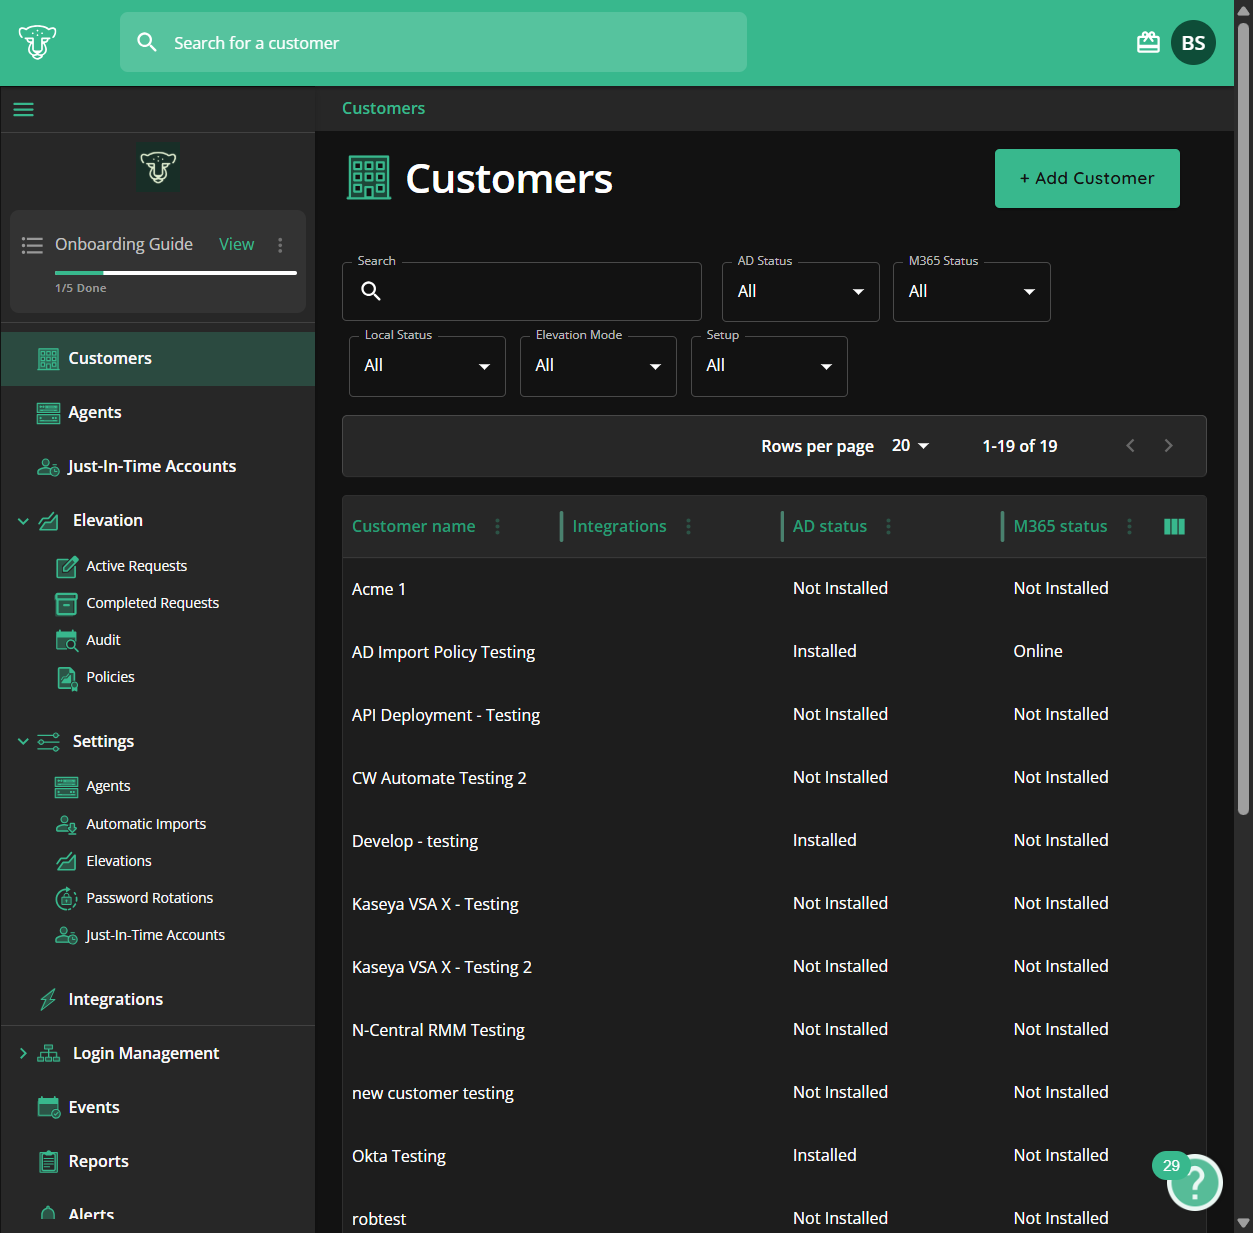Open the Local Status filter dropdown
This screenshot has height=1233, width=1253.
[x=427, y=366]
